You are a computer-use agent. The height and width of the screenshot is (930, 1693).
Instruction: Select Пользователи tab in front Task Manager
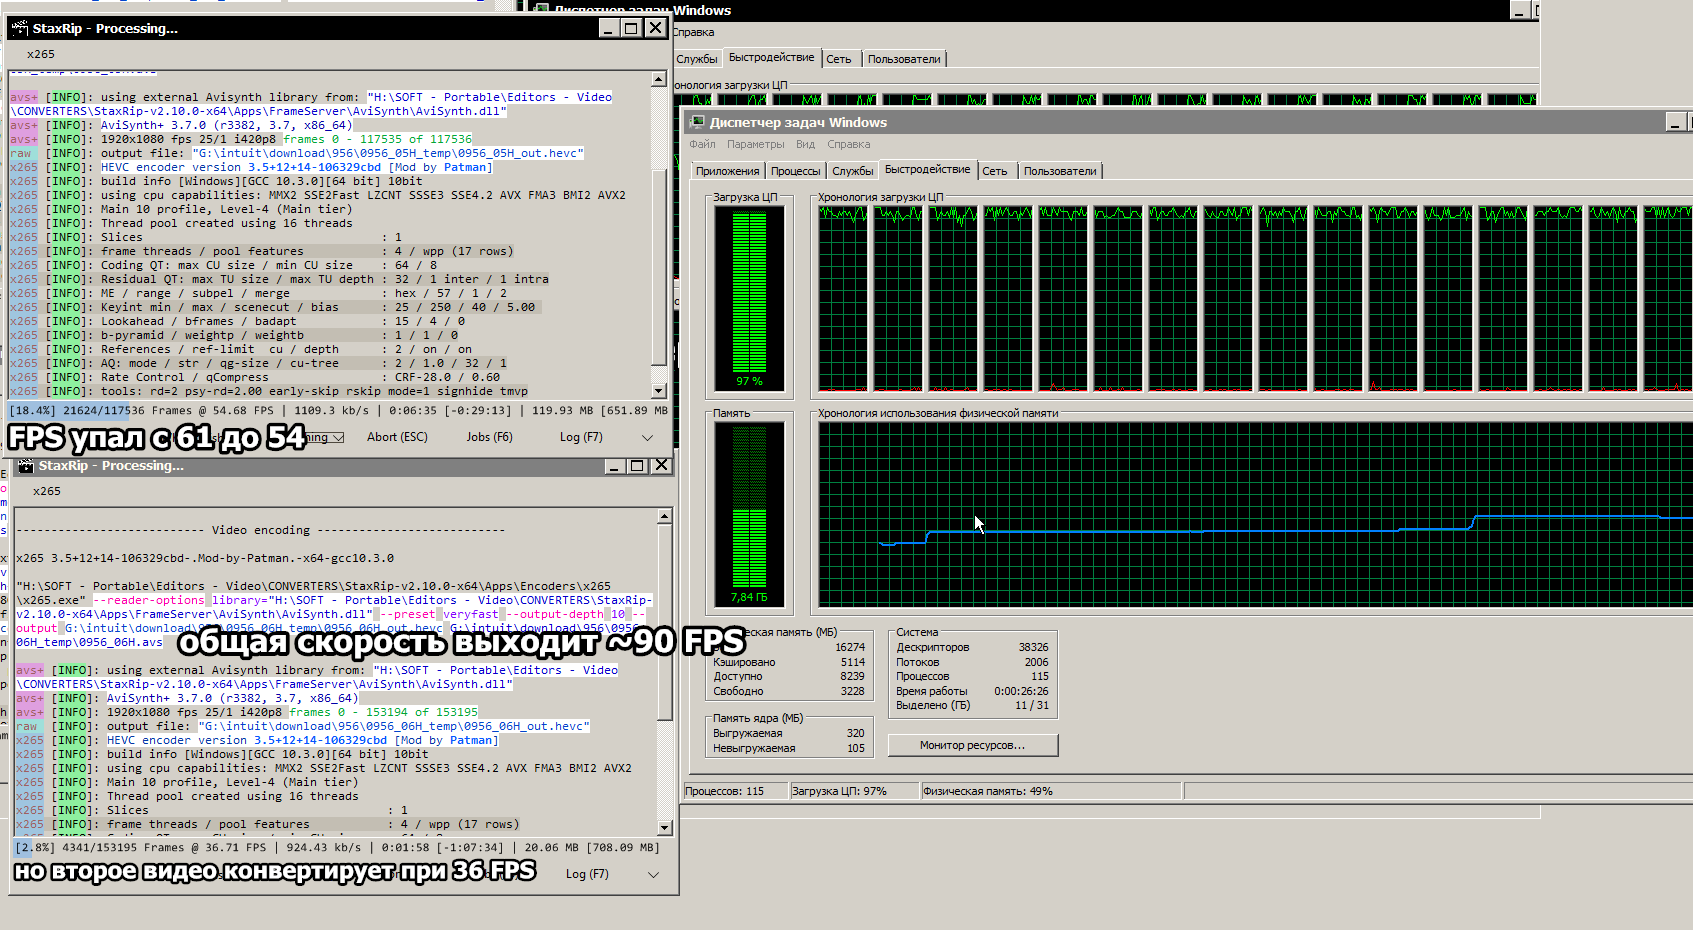[x=1060, y=171]
